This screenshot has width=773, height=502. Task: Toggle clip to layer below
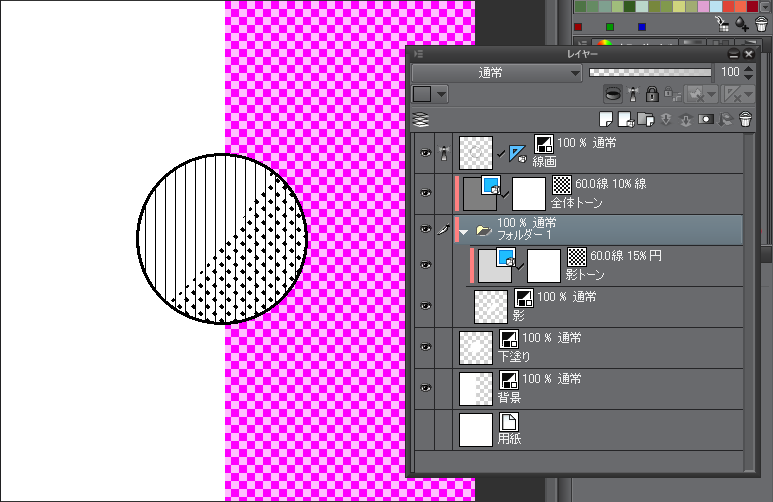click(x=613, y=94)
